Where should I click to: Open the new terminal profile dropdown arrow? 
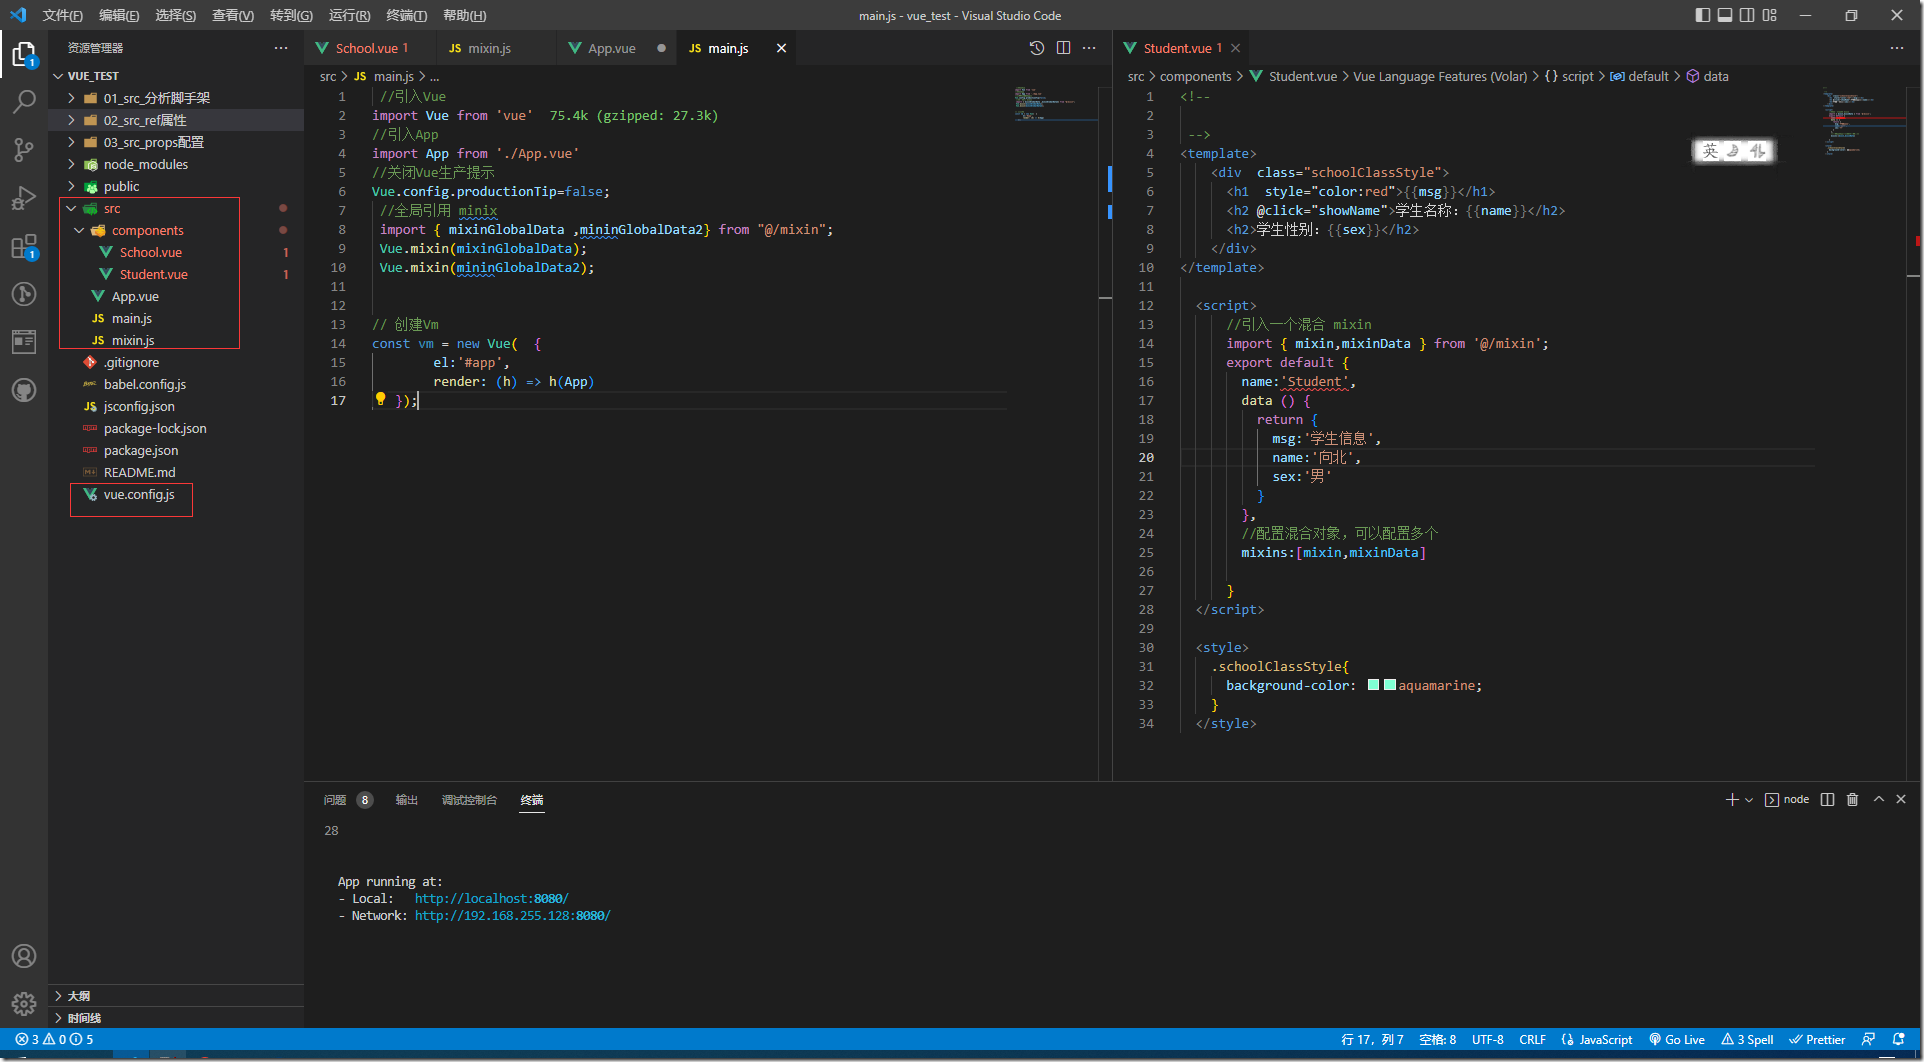click(x=1749, y=800)
